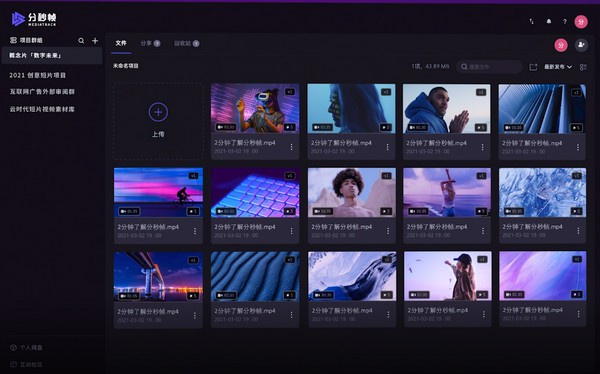Open the curly-haired man video thumbnail

[x=352, y=193]
